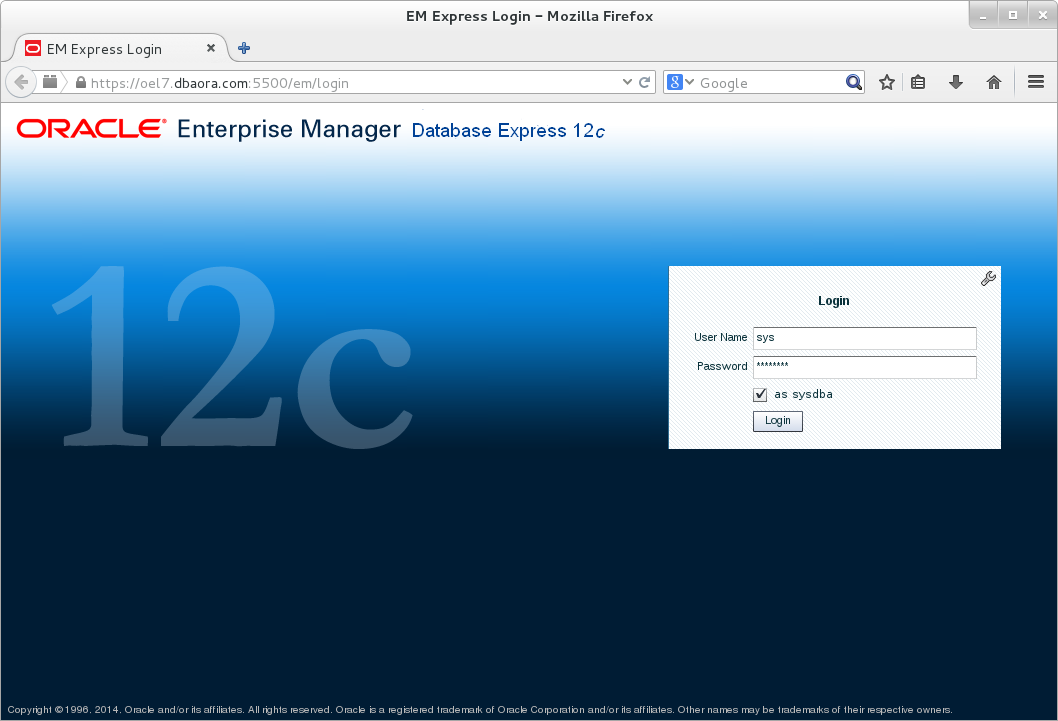Click the address bar URL text
Screen dimensions: 1058x721
tap(219, 83)
